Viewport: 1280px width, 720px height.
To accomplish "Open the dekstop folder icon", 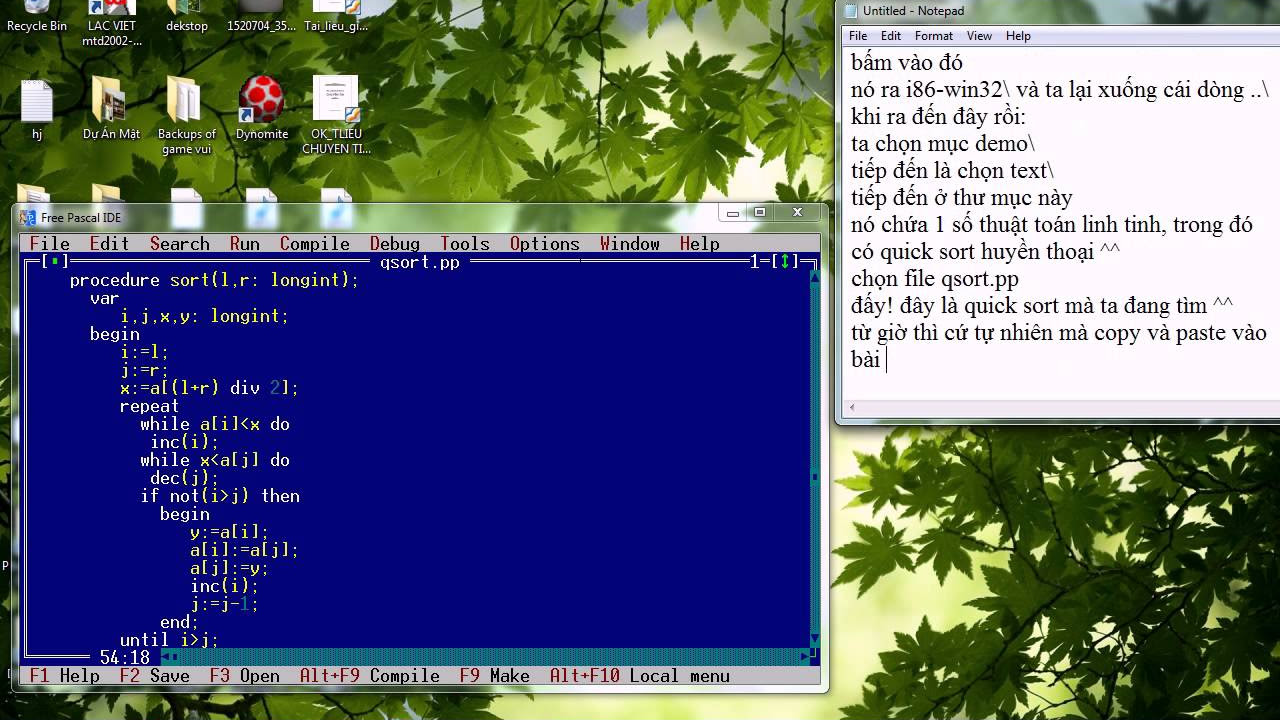I will coord(187,17).
